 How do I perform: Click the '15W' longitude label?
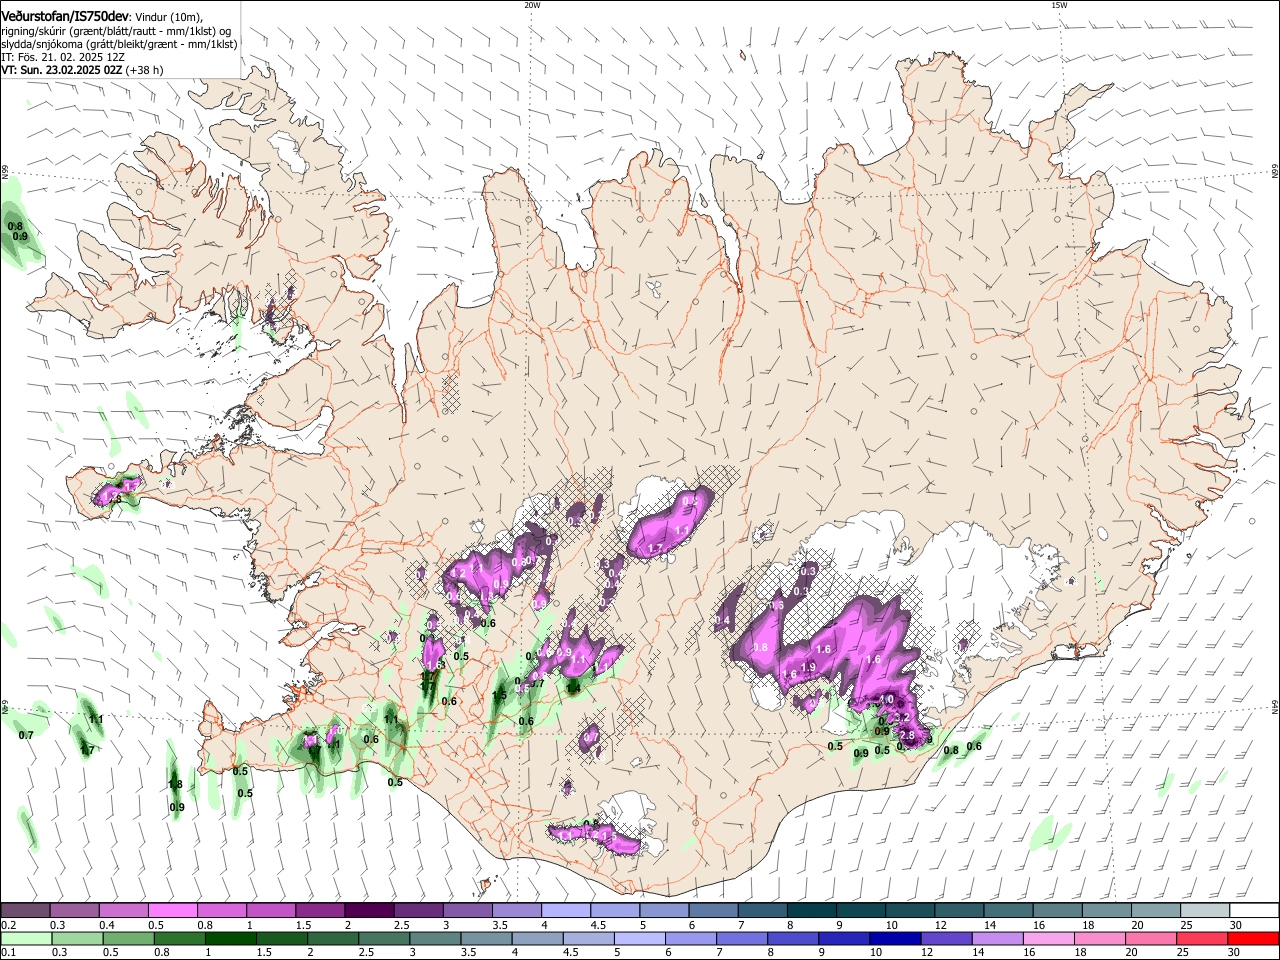click(x=1059, y=5)
